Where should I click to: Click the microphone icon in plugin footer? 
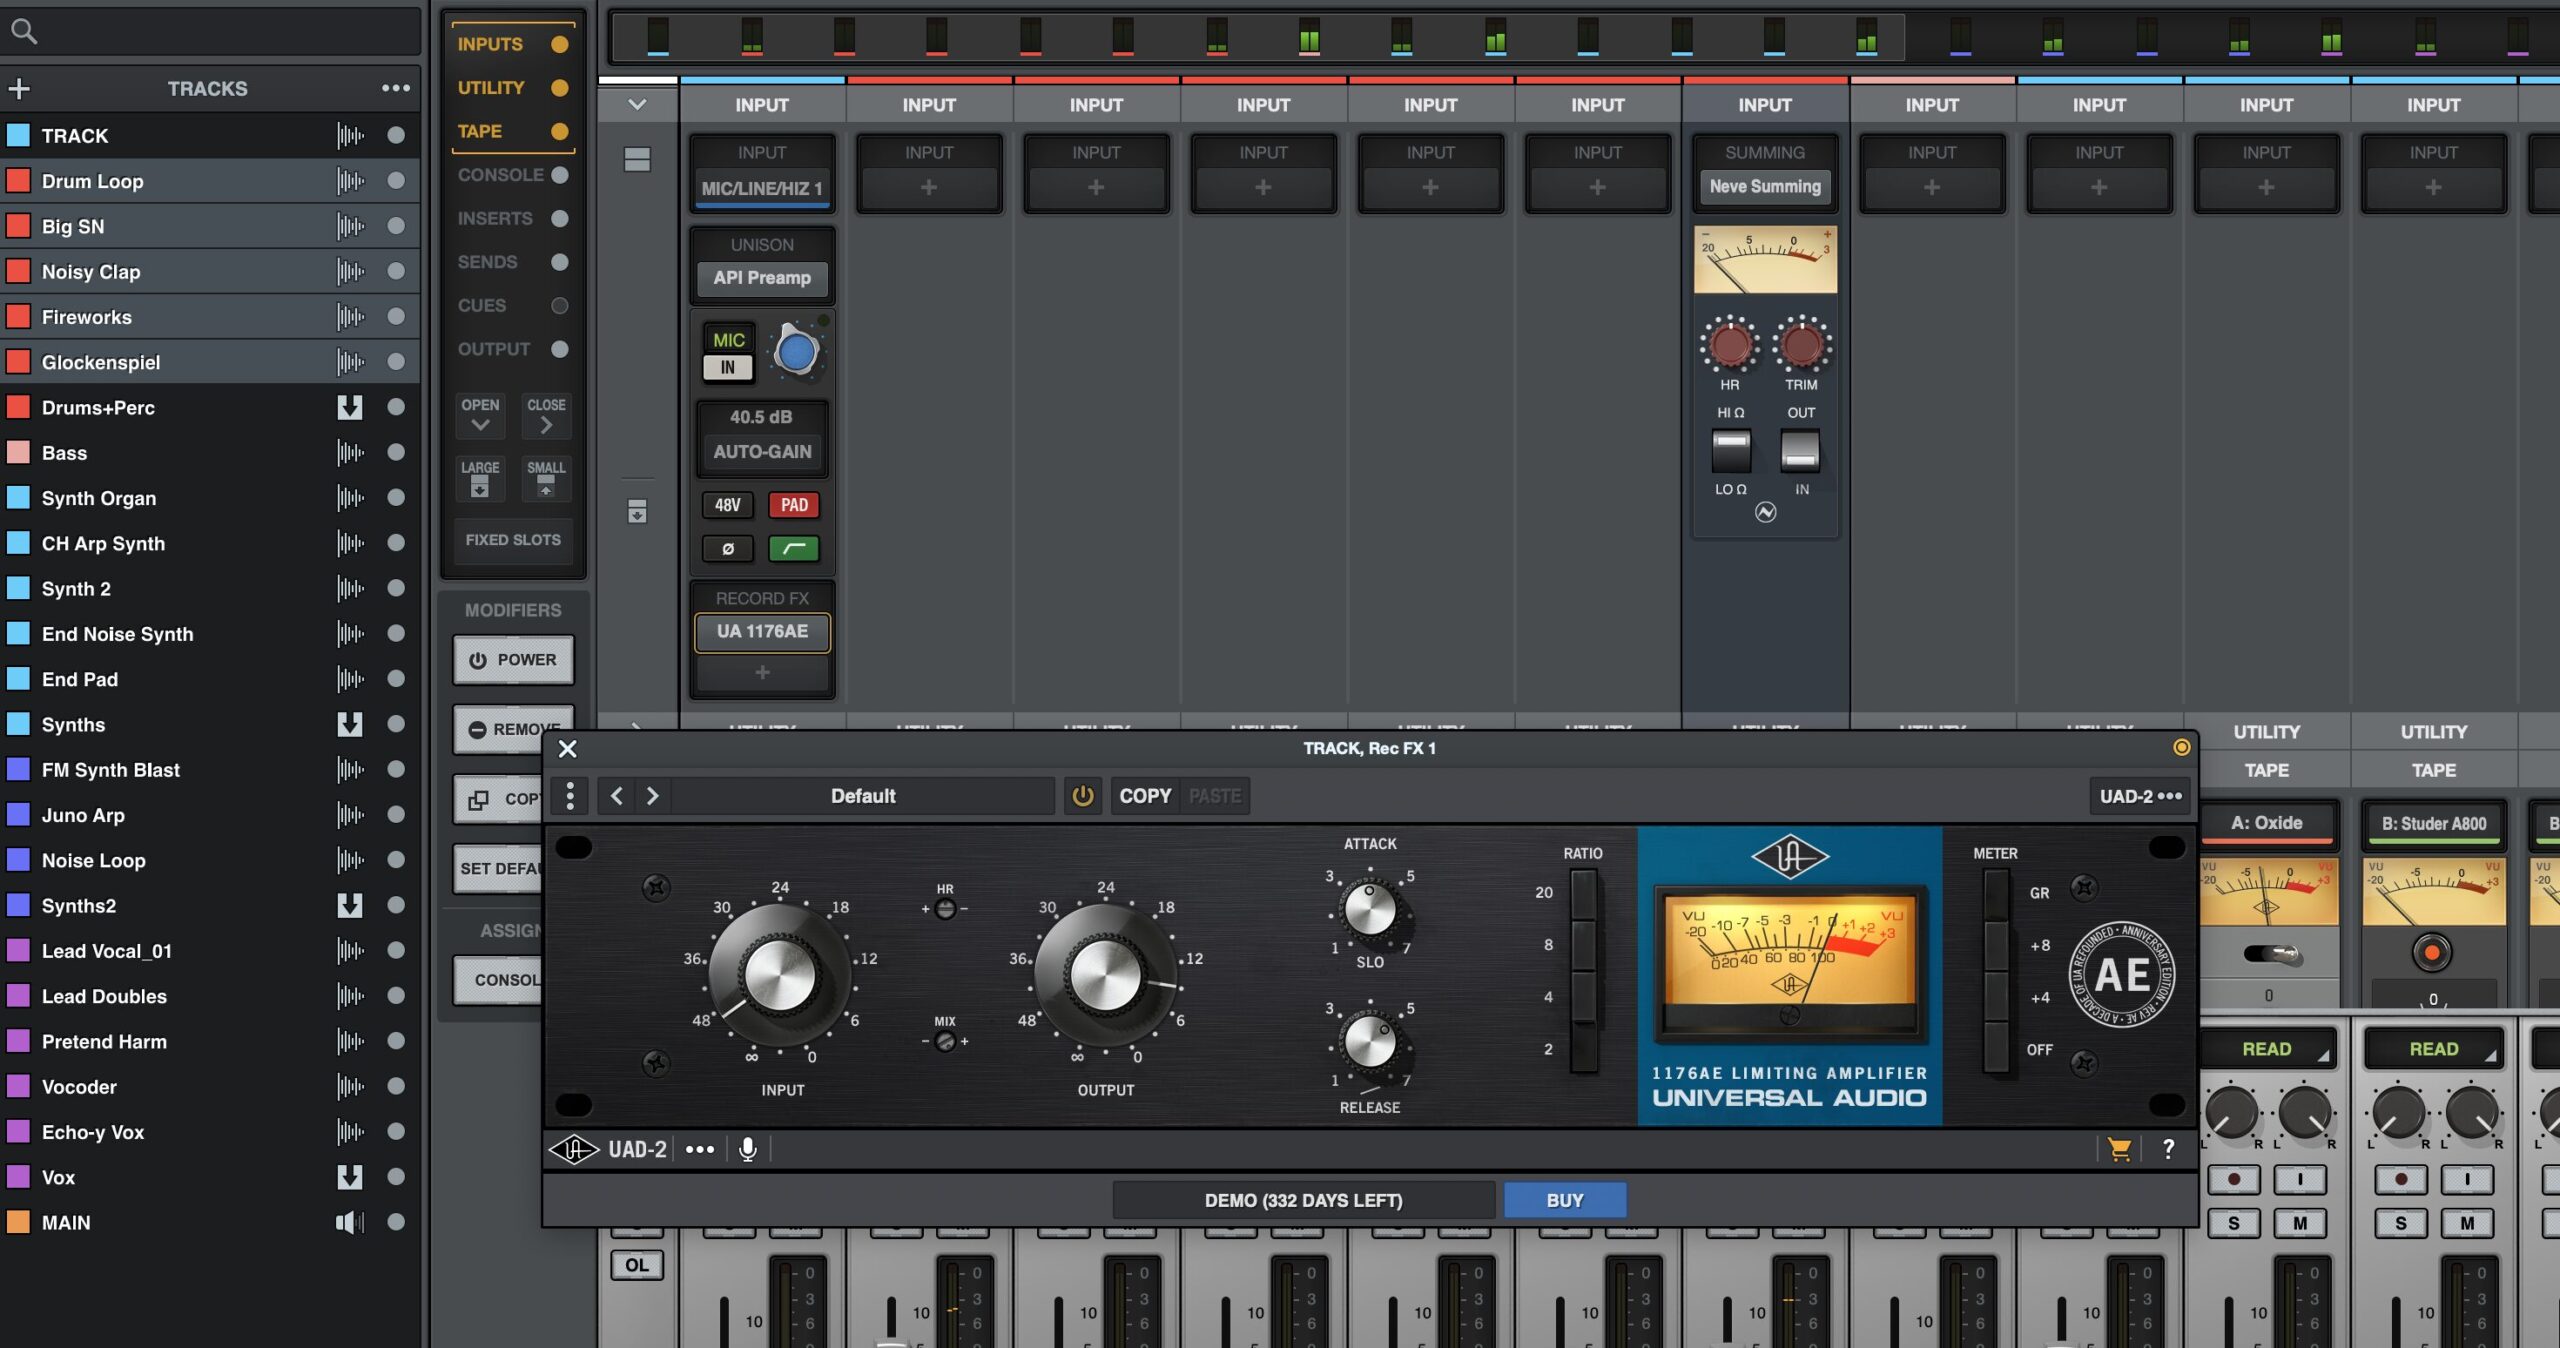(x=747, y=1150)
